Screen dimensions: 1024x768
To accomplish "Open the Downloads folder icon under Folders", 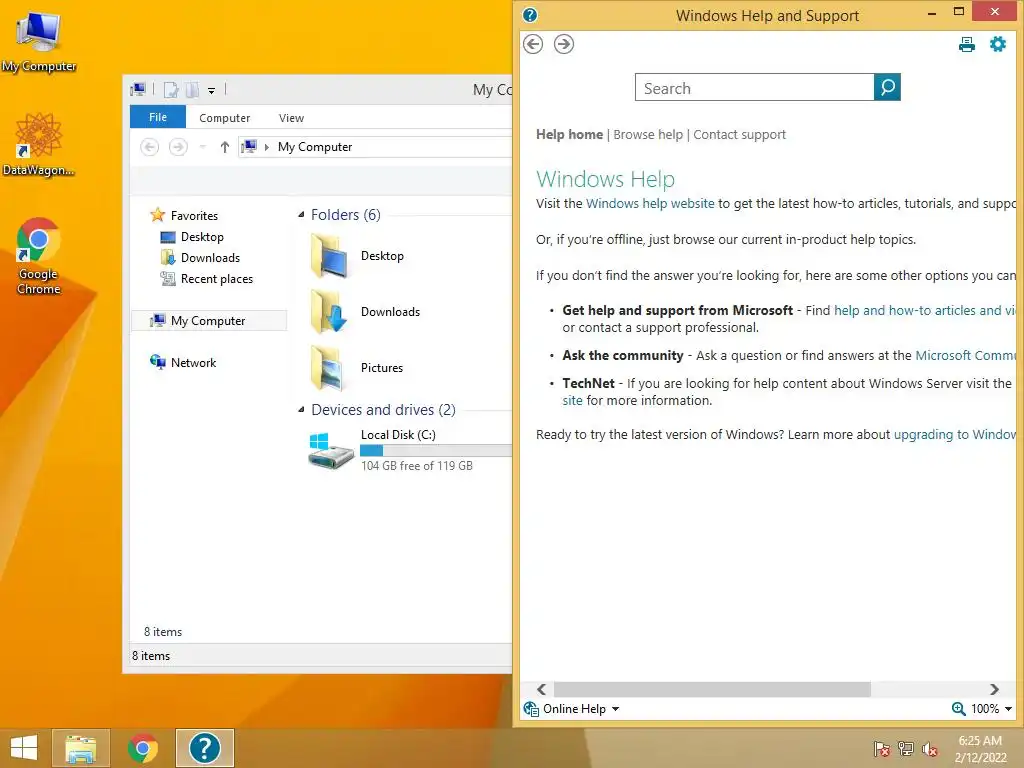I will [330, 312].
